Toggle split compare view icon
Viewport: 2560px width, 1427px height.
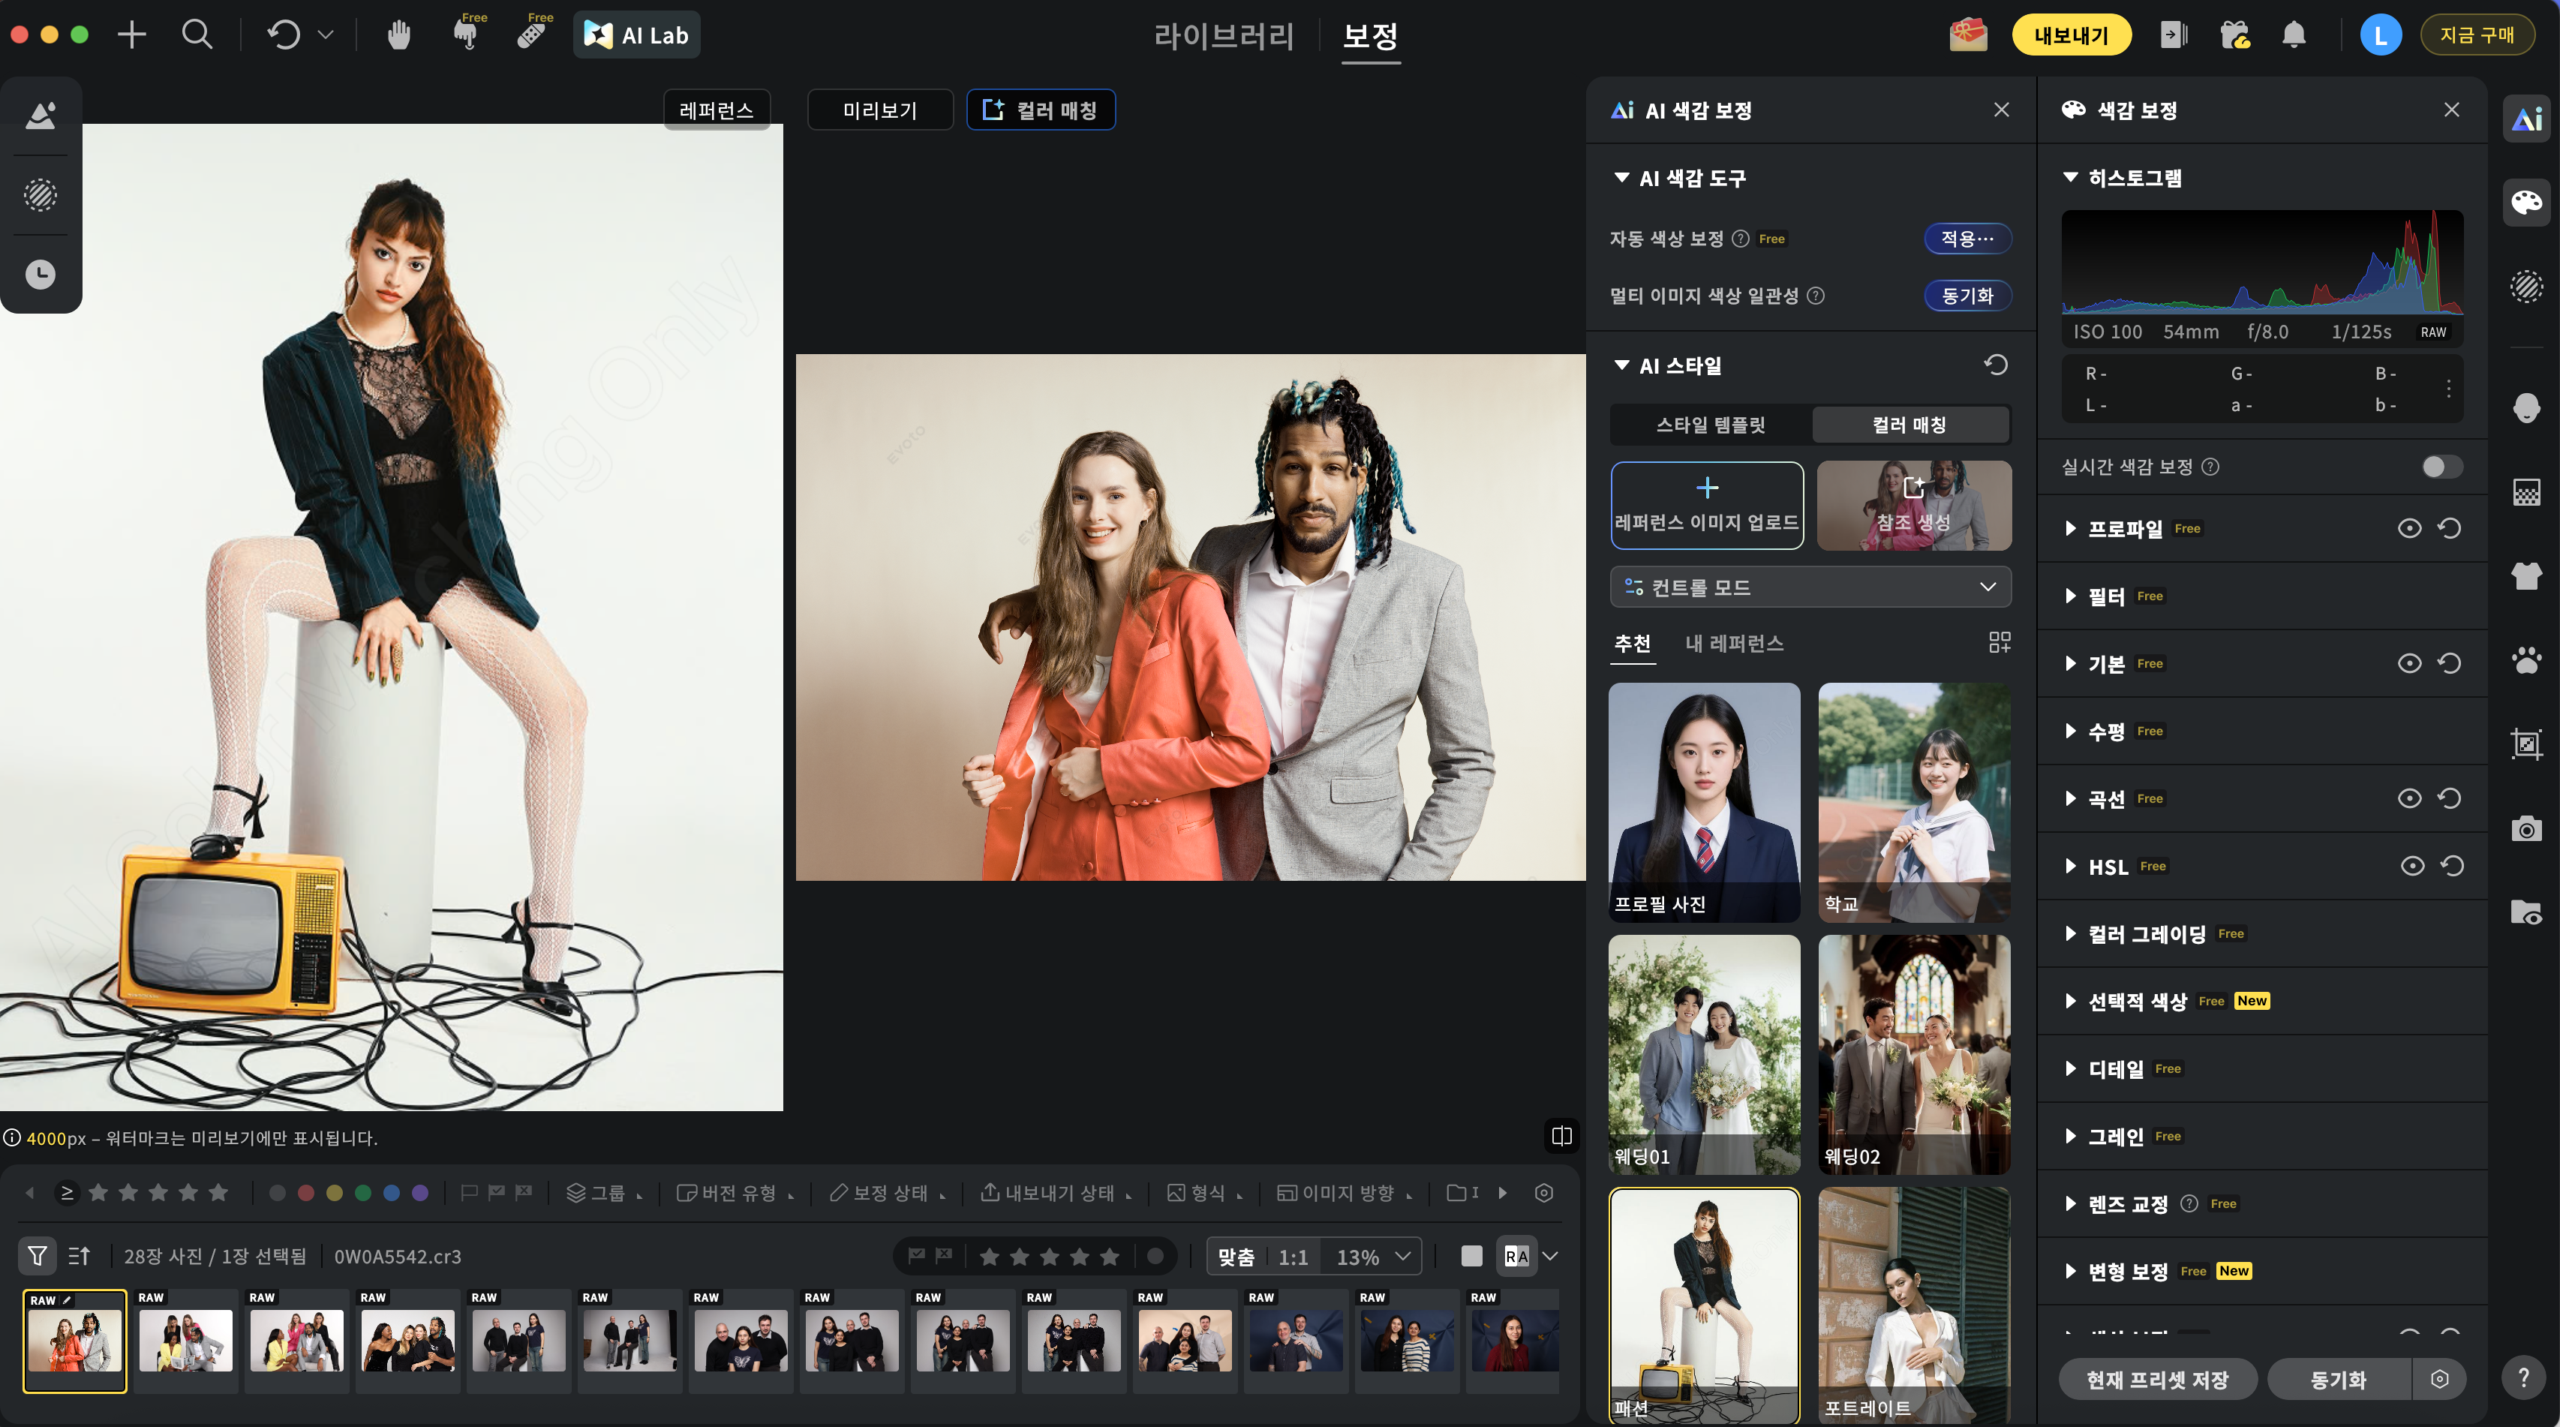pyautogui.click(x=1561, y=1135)
